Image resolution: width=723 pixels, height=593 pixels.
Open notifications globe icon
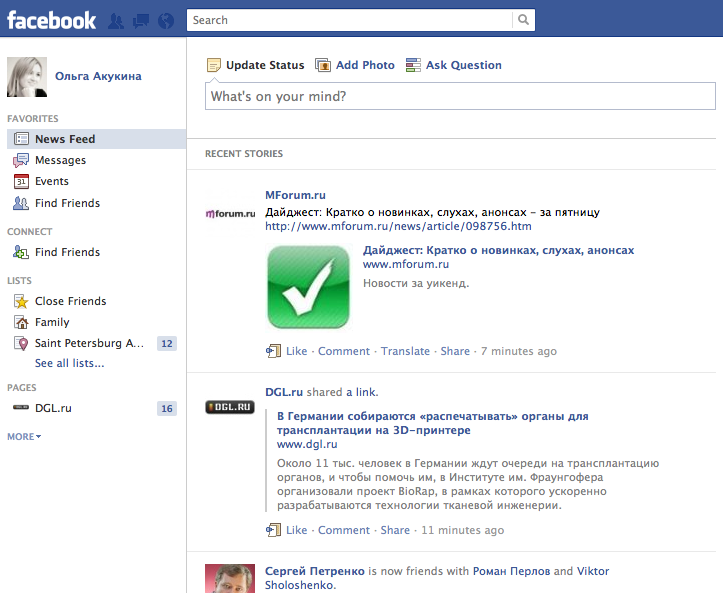[165, 20]
